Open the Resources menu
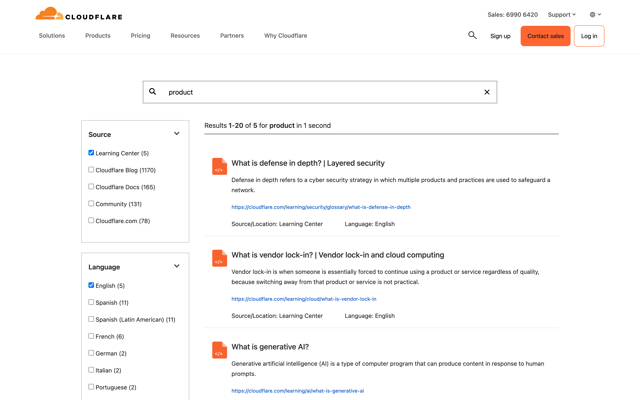This screenshot has width=640, height=400. pyautogui.click(x=185, y=36)
